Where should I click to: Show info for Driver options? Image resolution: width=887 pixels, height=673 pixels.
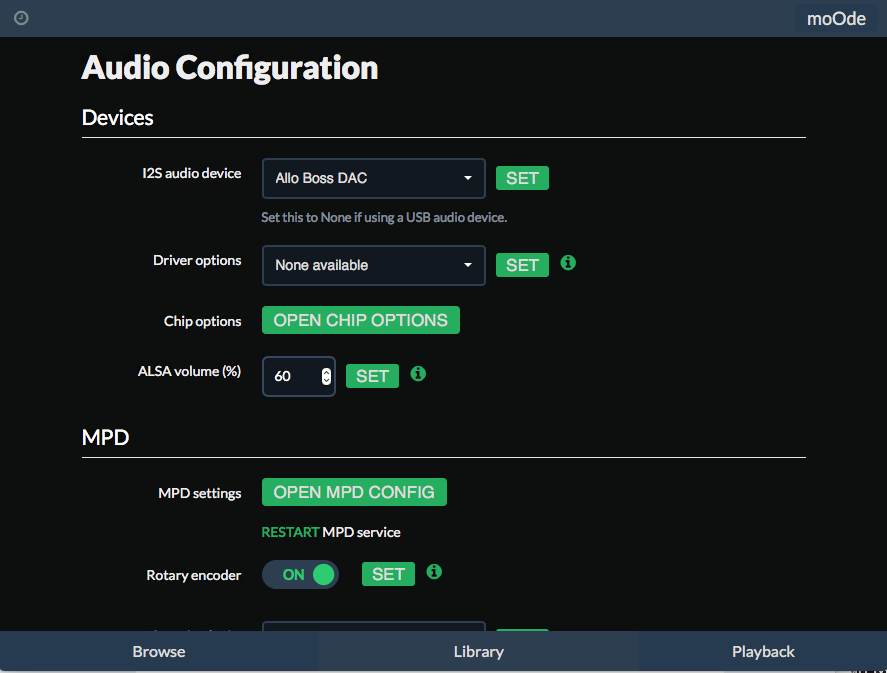pos(568,262)
